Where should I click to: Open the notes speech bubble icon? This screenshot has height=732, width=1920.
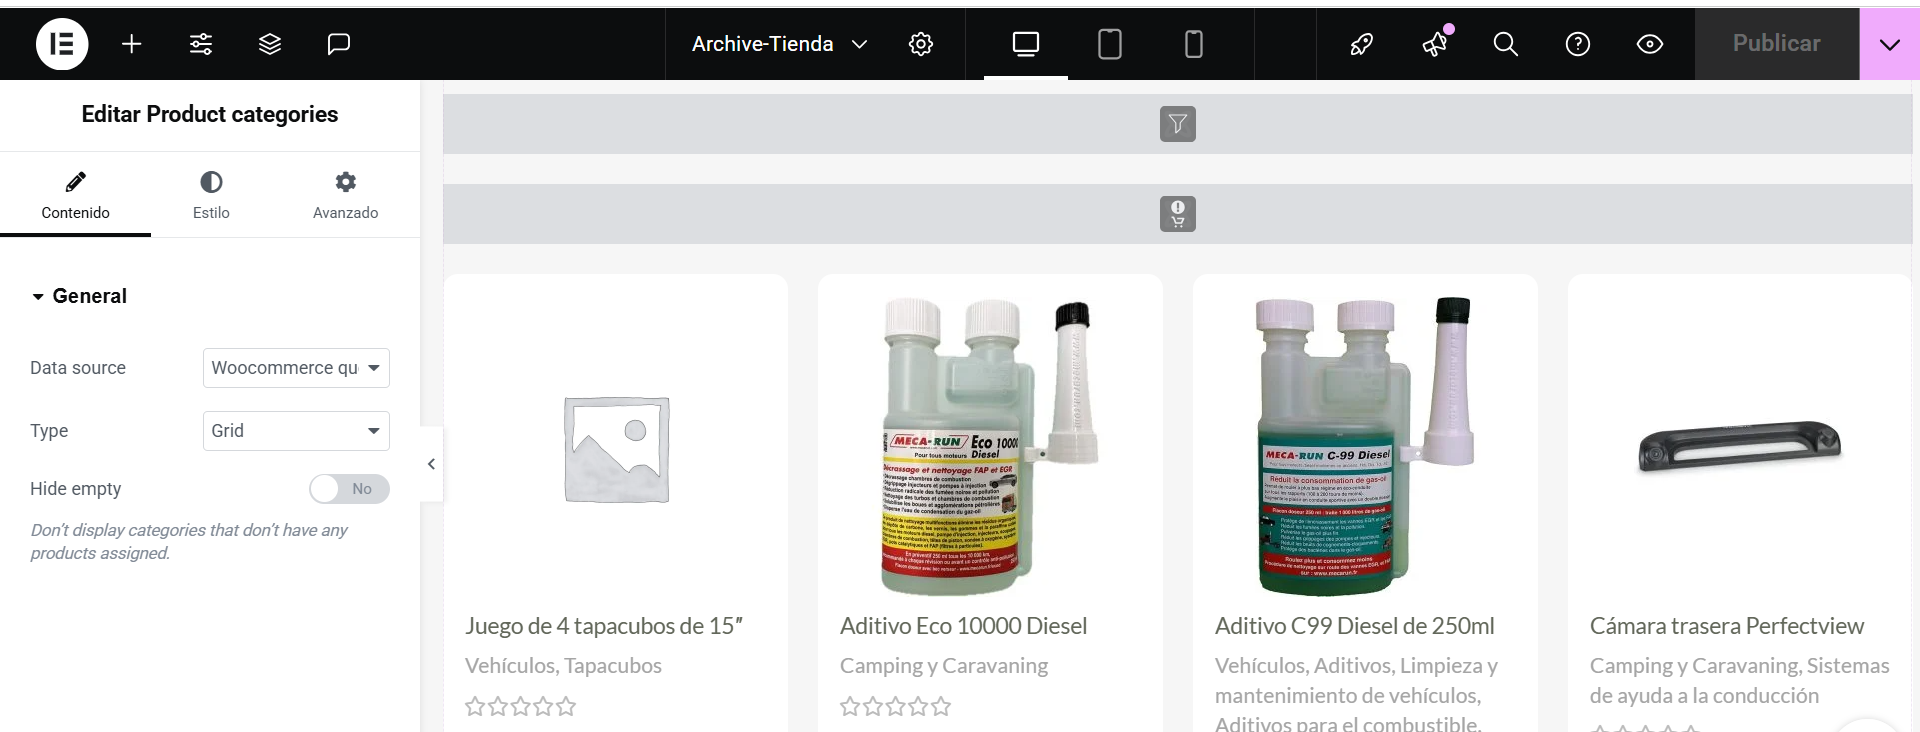(339, 44)
